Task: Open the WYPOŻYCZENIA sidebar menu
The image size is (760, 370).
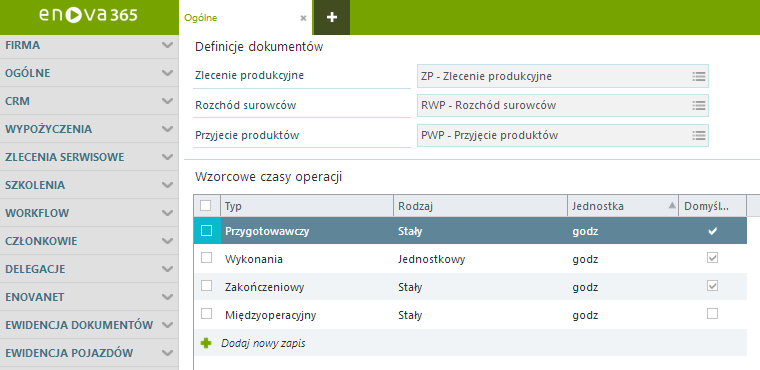Action: tap(89, 129)
